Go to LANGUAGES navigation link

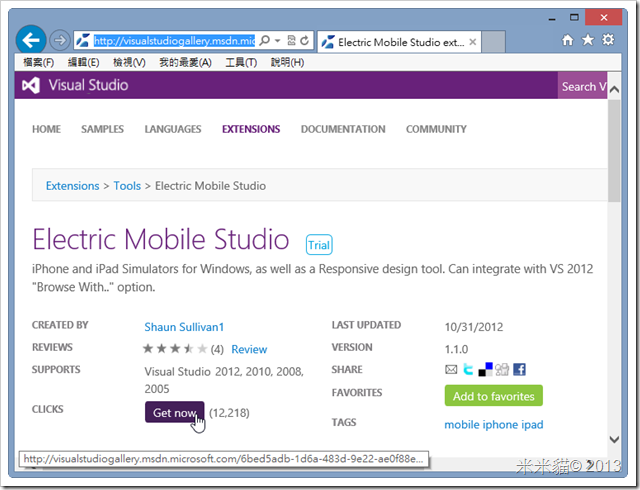click(x=173, y=129)
